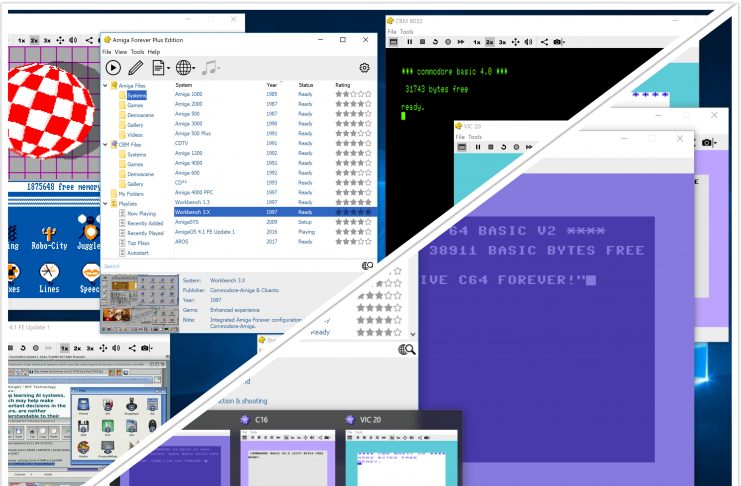Mute audio in bottom-left emulator window
This screenshot has width=741, height=486.
(x=116, y=348)
